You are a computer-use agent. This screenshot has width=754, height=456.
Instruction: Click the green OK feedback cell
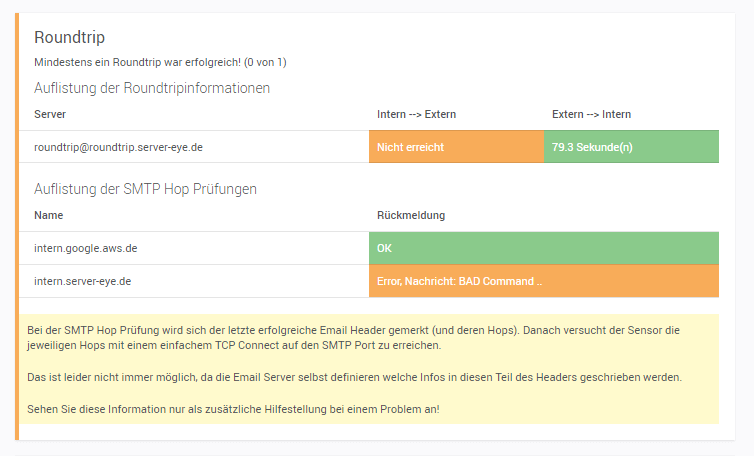543,248
